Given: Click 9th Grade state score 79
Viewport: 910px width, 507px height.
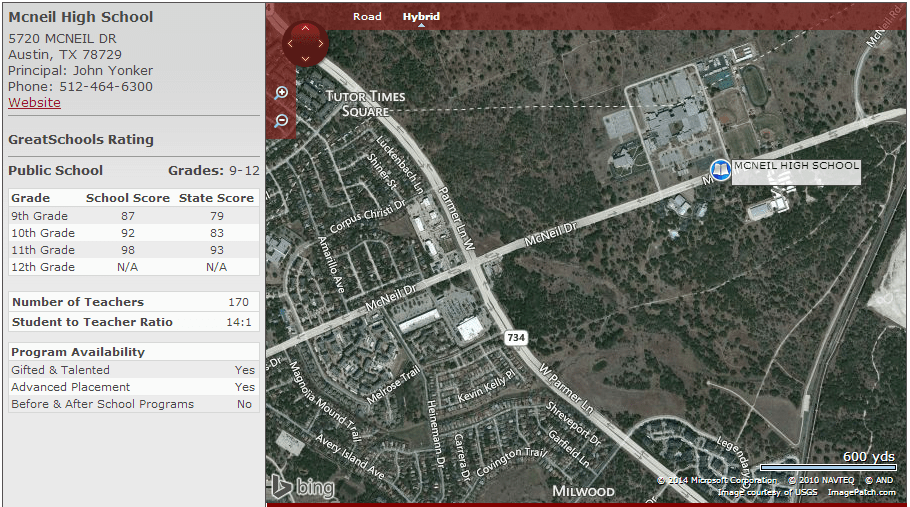Looking at the screenshot, I should click(216, 216).
